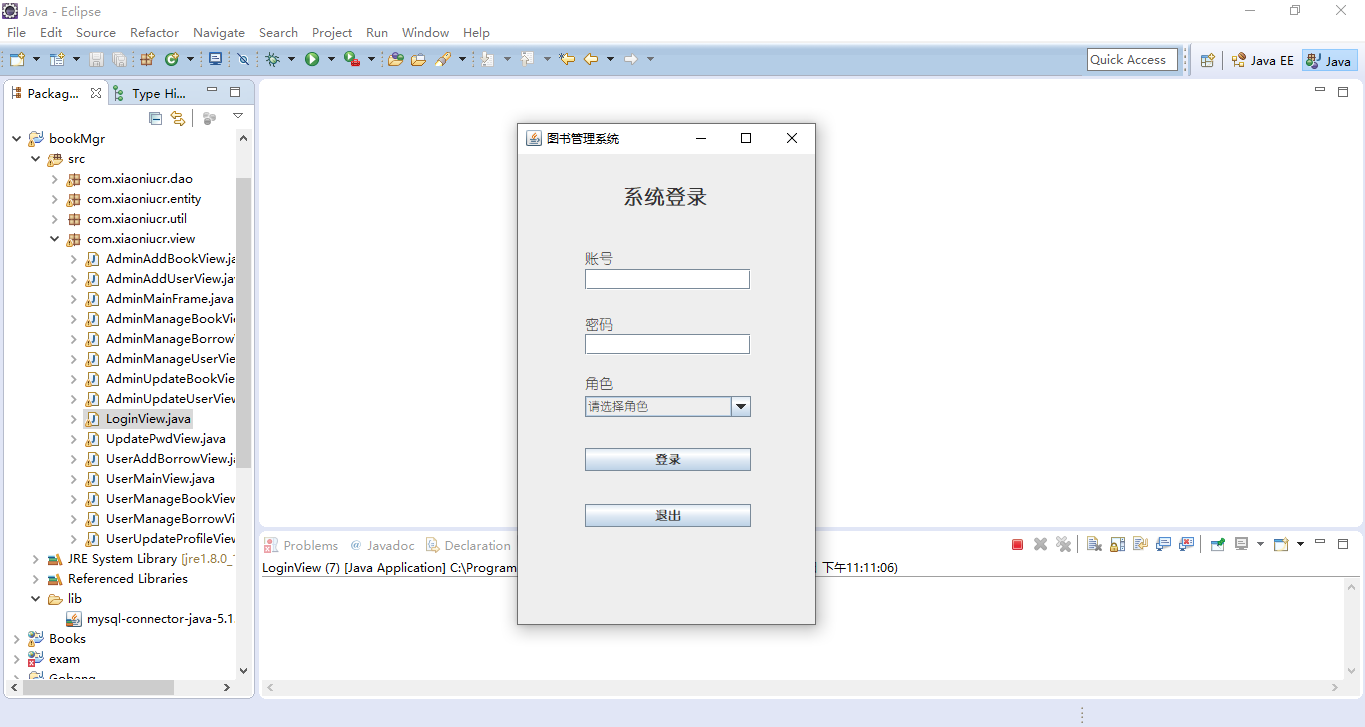
Task: Open the New wizard dropdown arrow
Action: click(36, 59)
